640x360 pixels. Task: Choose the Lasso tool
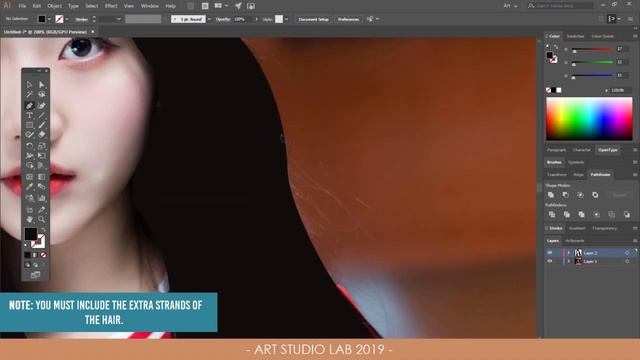coord(42,95)
